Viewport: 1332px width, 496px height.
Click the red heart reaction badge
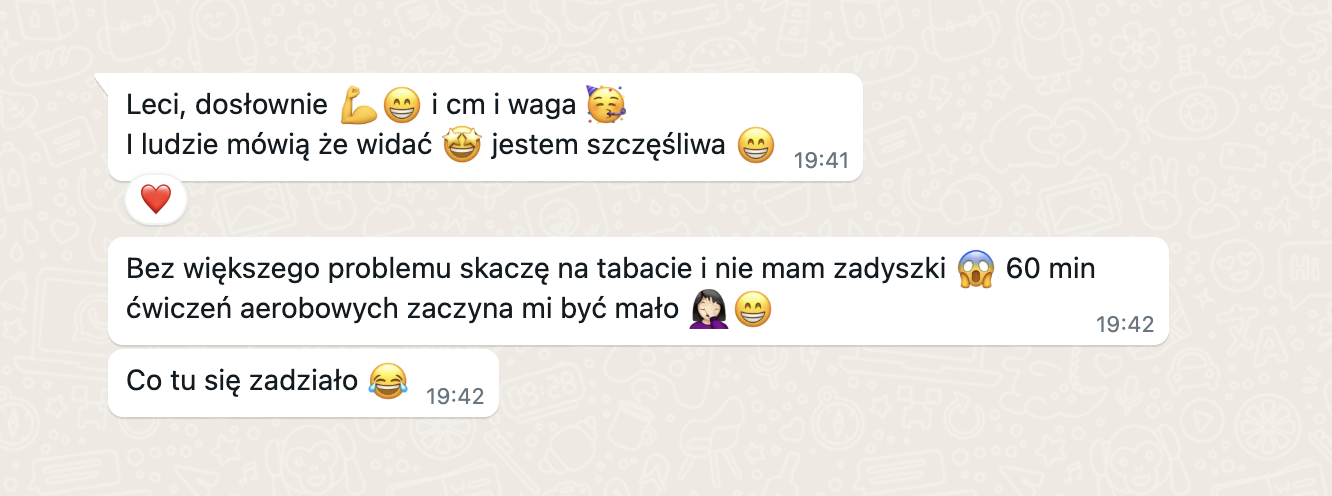156,200
